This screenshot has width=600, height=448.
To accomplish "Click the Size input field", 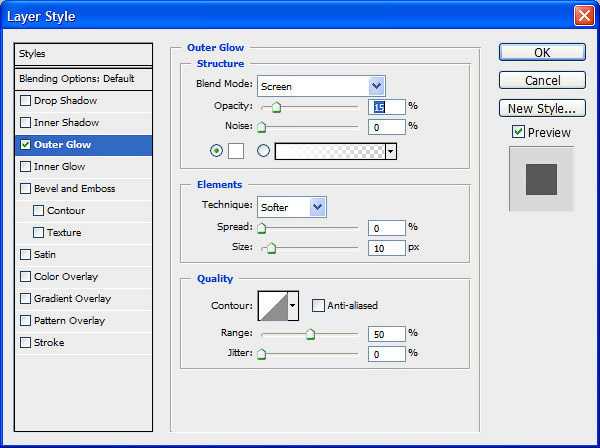I will coord(386,248).
